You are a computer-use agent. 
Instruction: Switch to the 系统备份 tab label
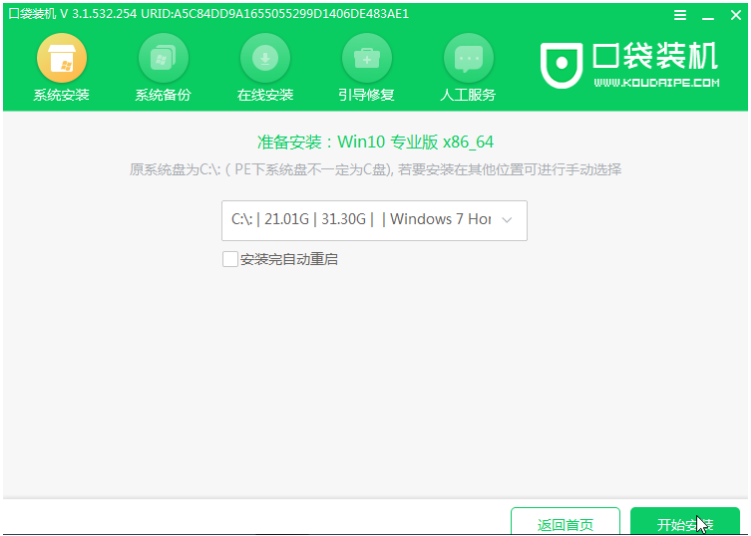162,95
